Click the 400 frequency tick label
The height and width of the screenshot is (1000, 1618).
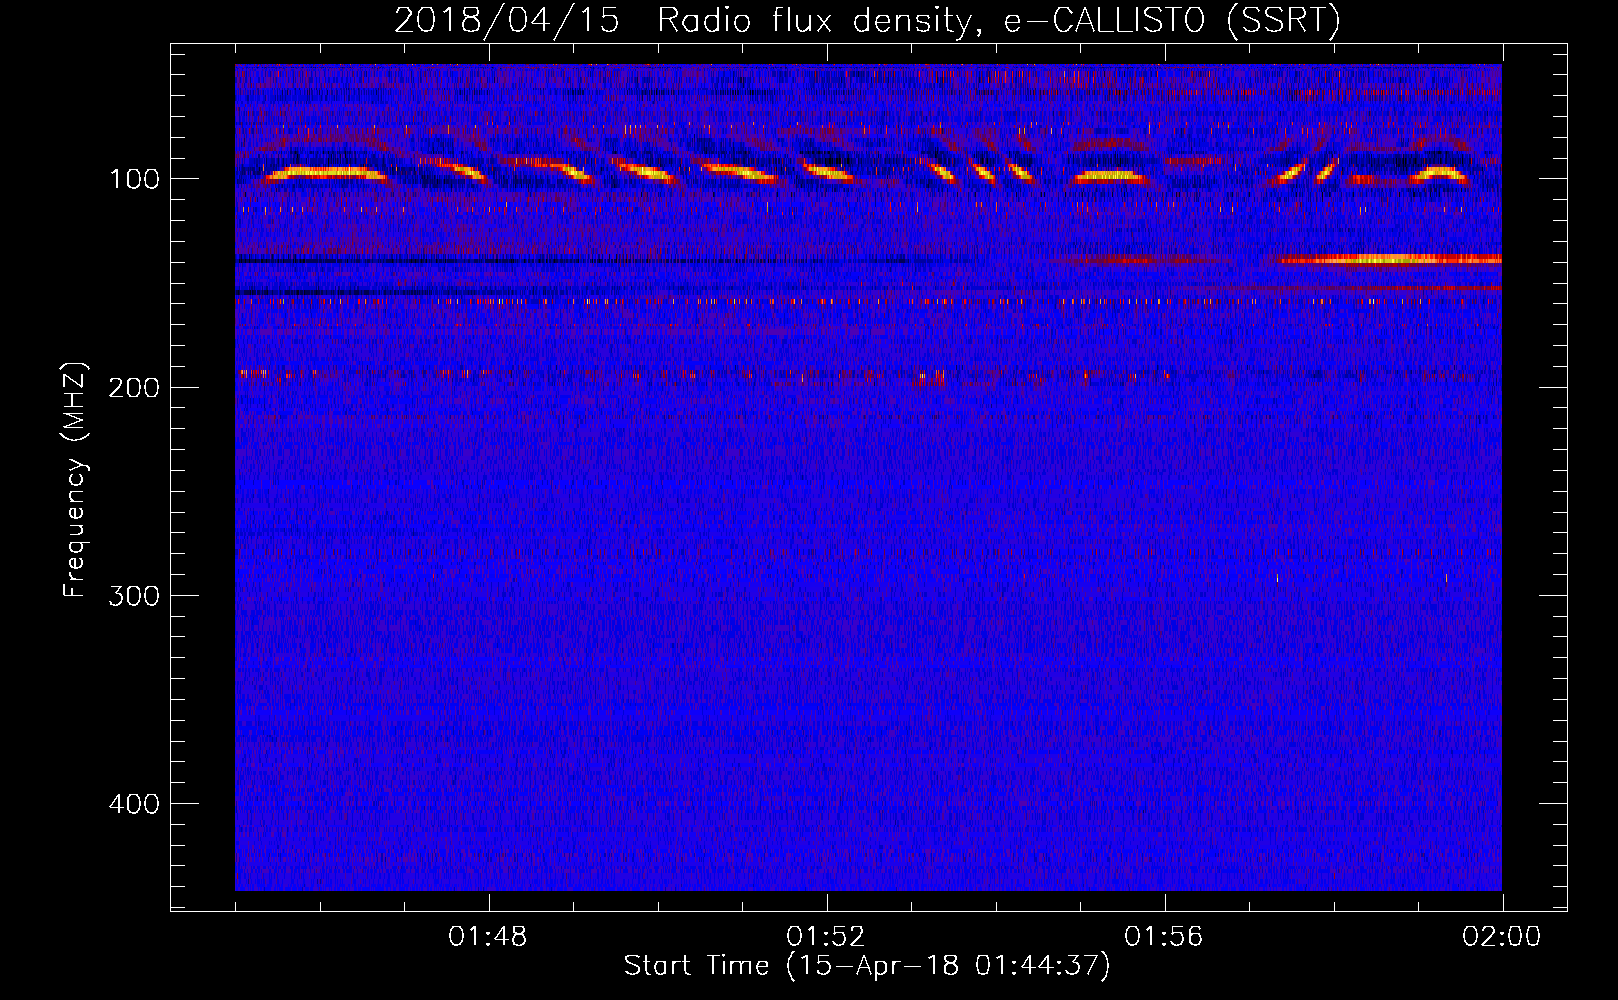134,803
